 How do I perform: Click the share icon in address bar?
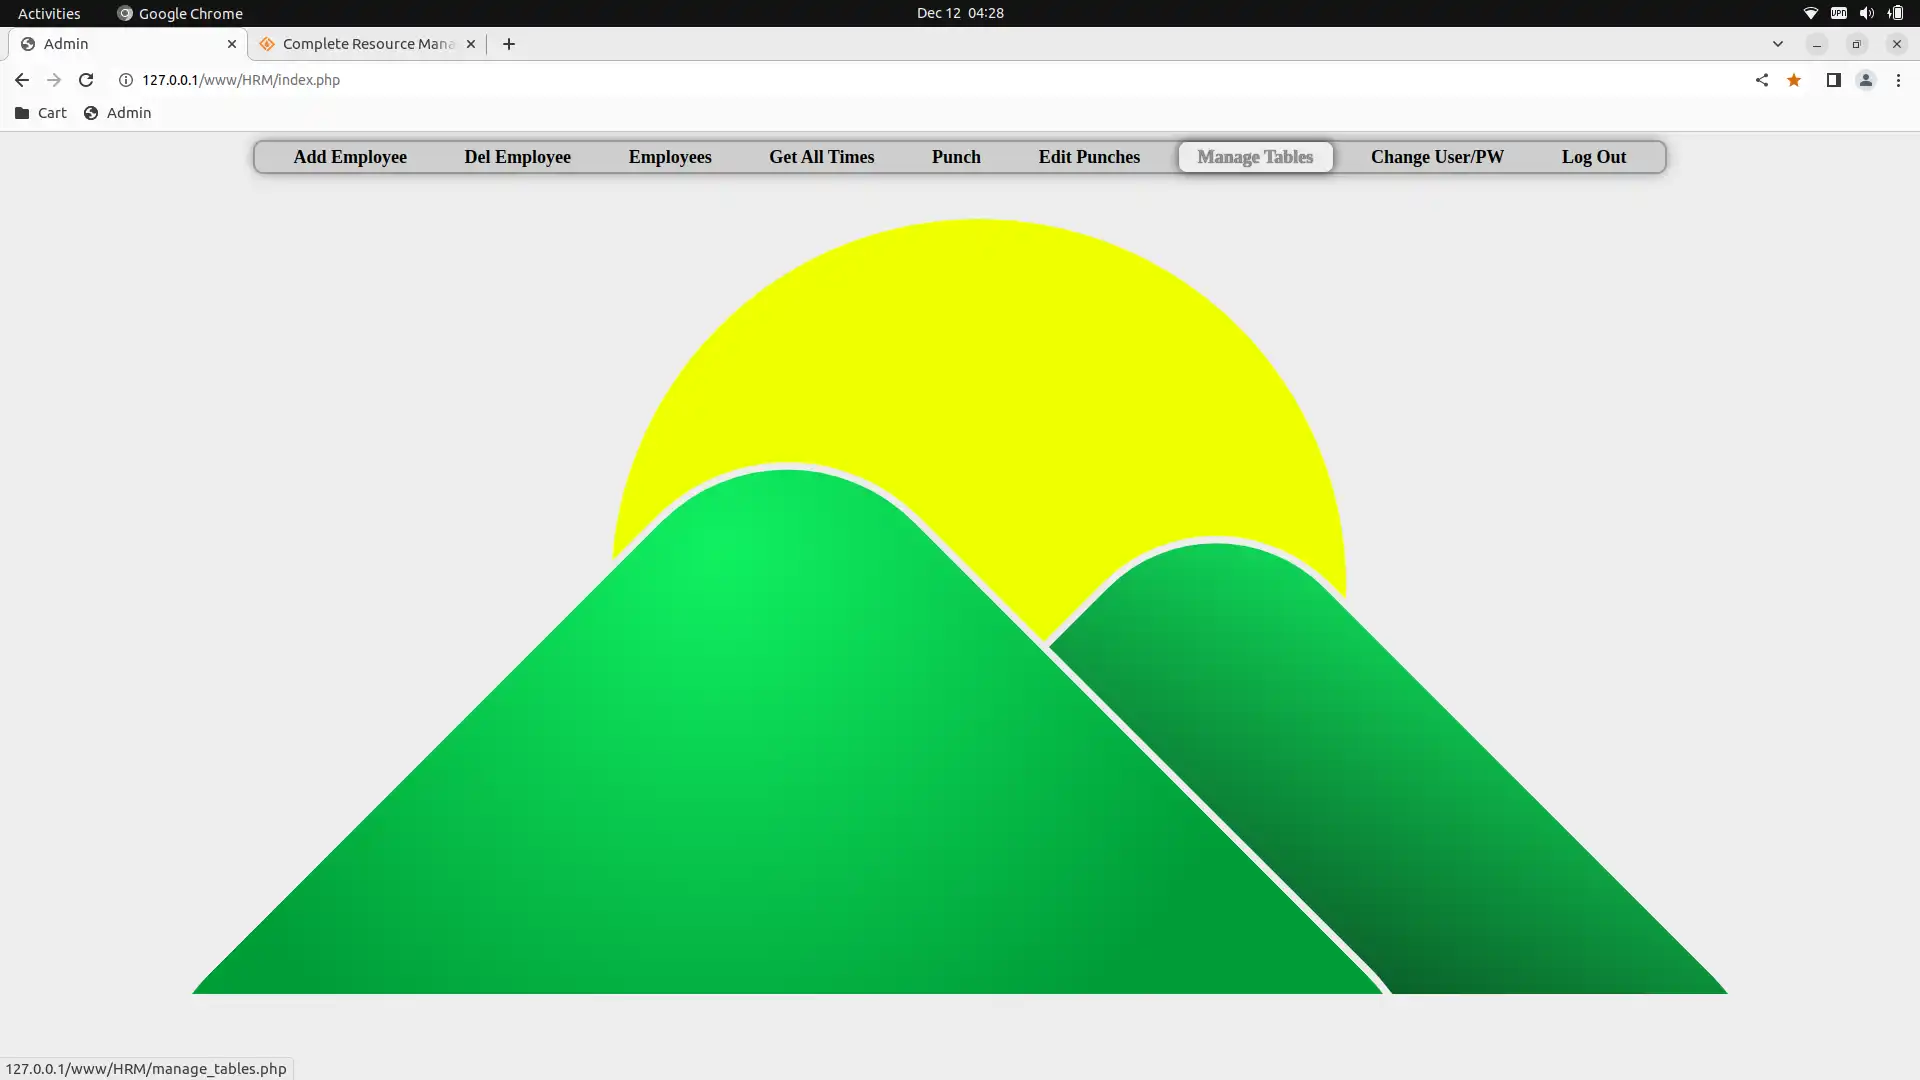click(x=1760, y=79)
